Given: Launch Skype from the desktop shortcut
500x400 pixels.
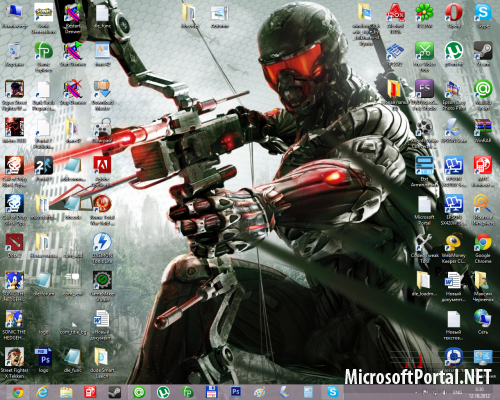Looking at the screenshot, I should 483,15.
